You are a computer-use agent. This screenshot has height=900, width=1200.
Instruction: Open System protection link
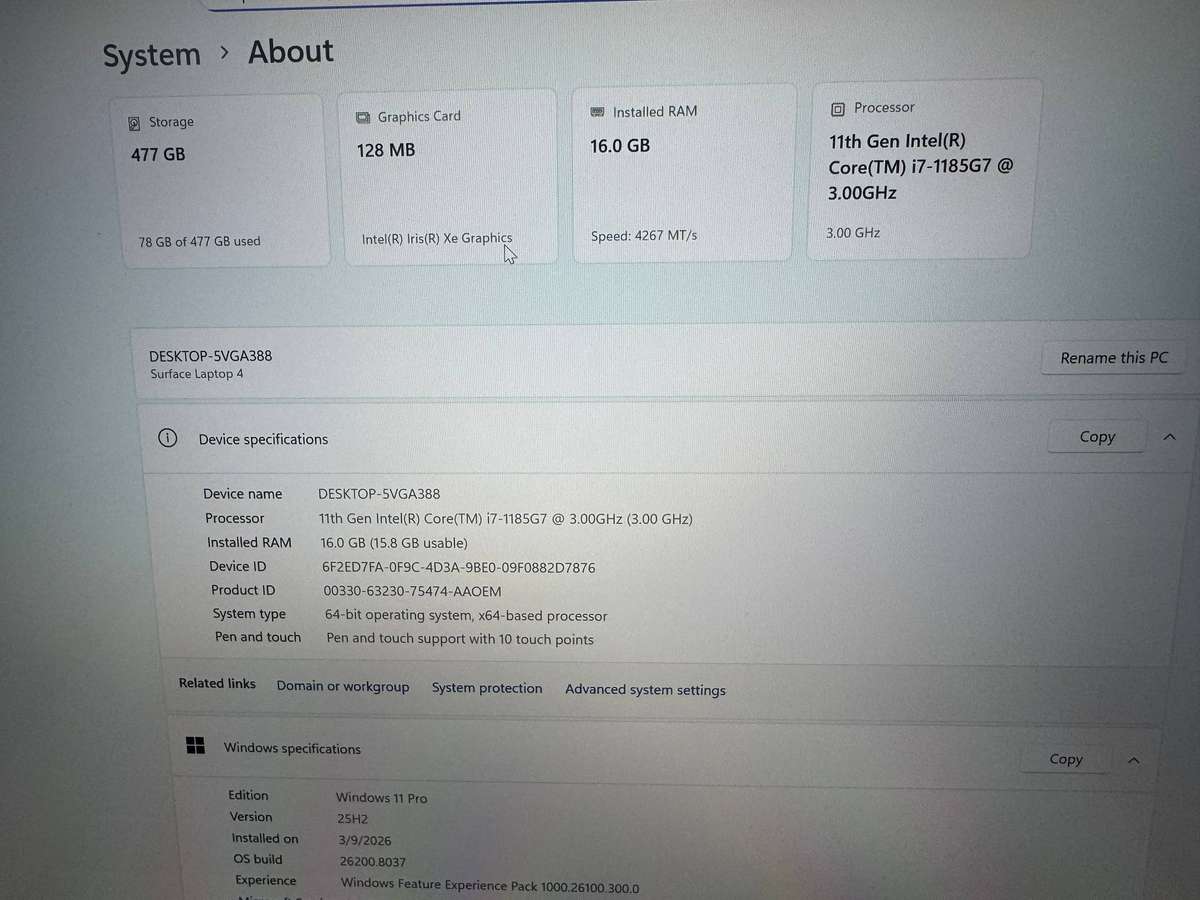click(487, 688)
